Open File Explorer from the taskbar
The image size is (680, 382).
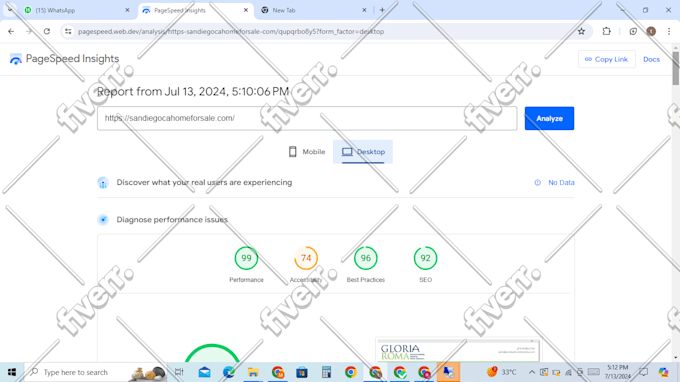pyautogui.click(x=253, y=372)
